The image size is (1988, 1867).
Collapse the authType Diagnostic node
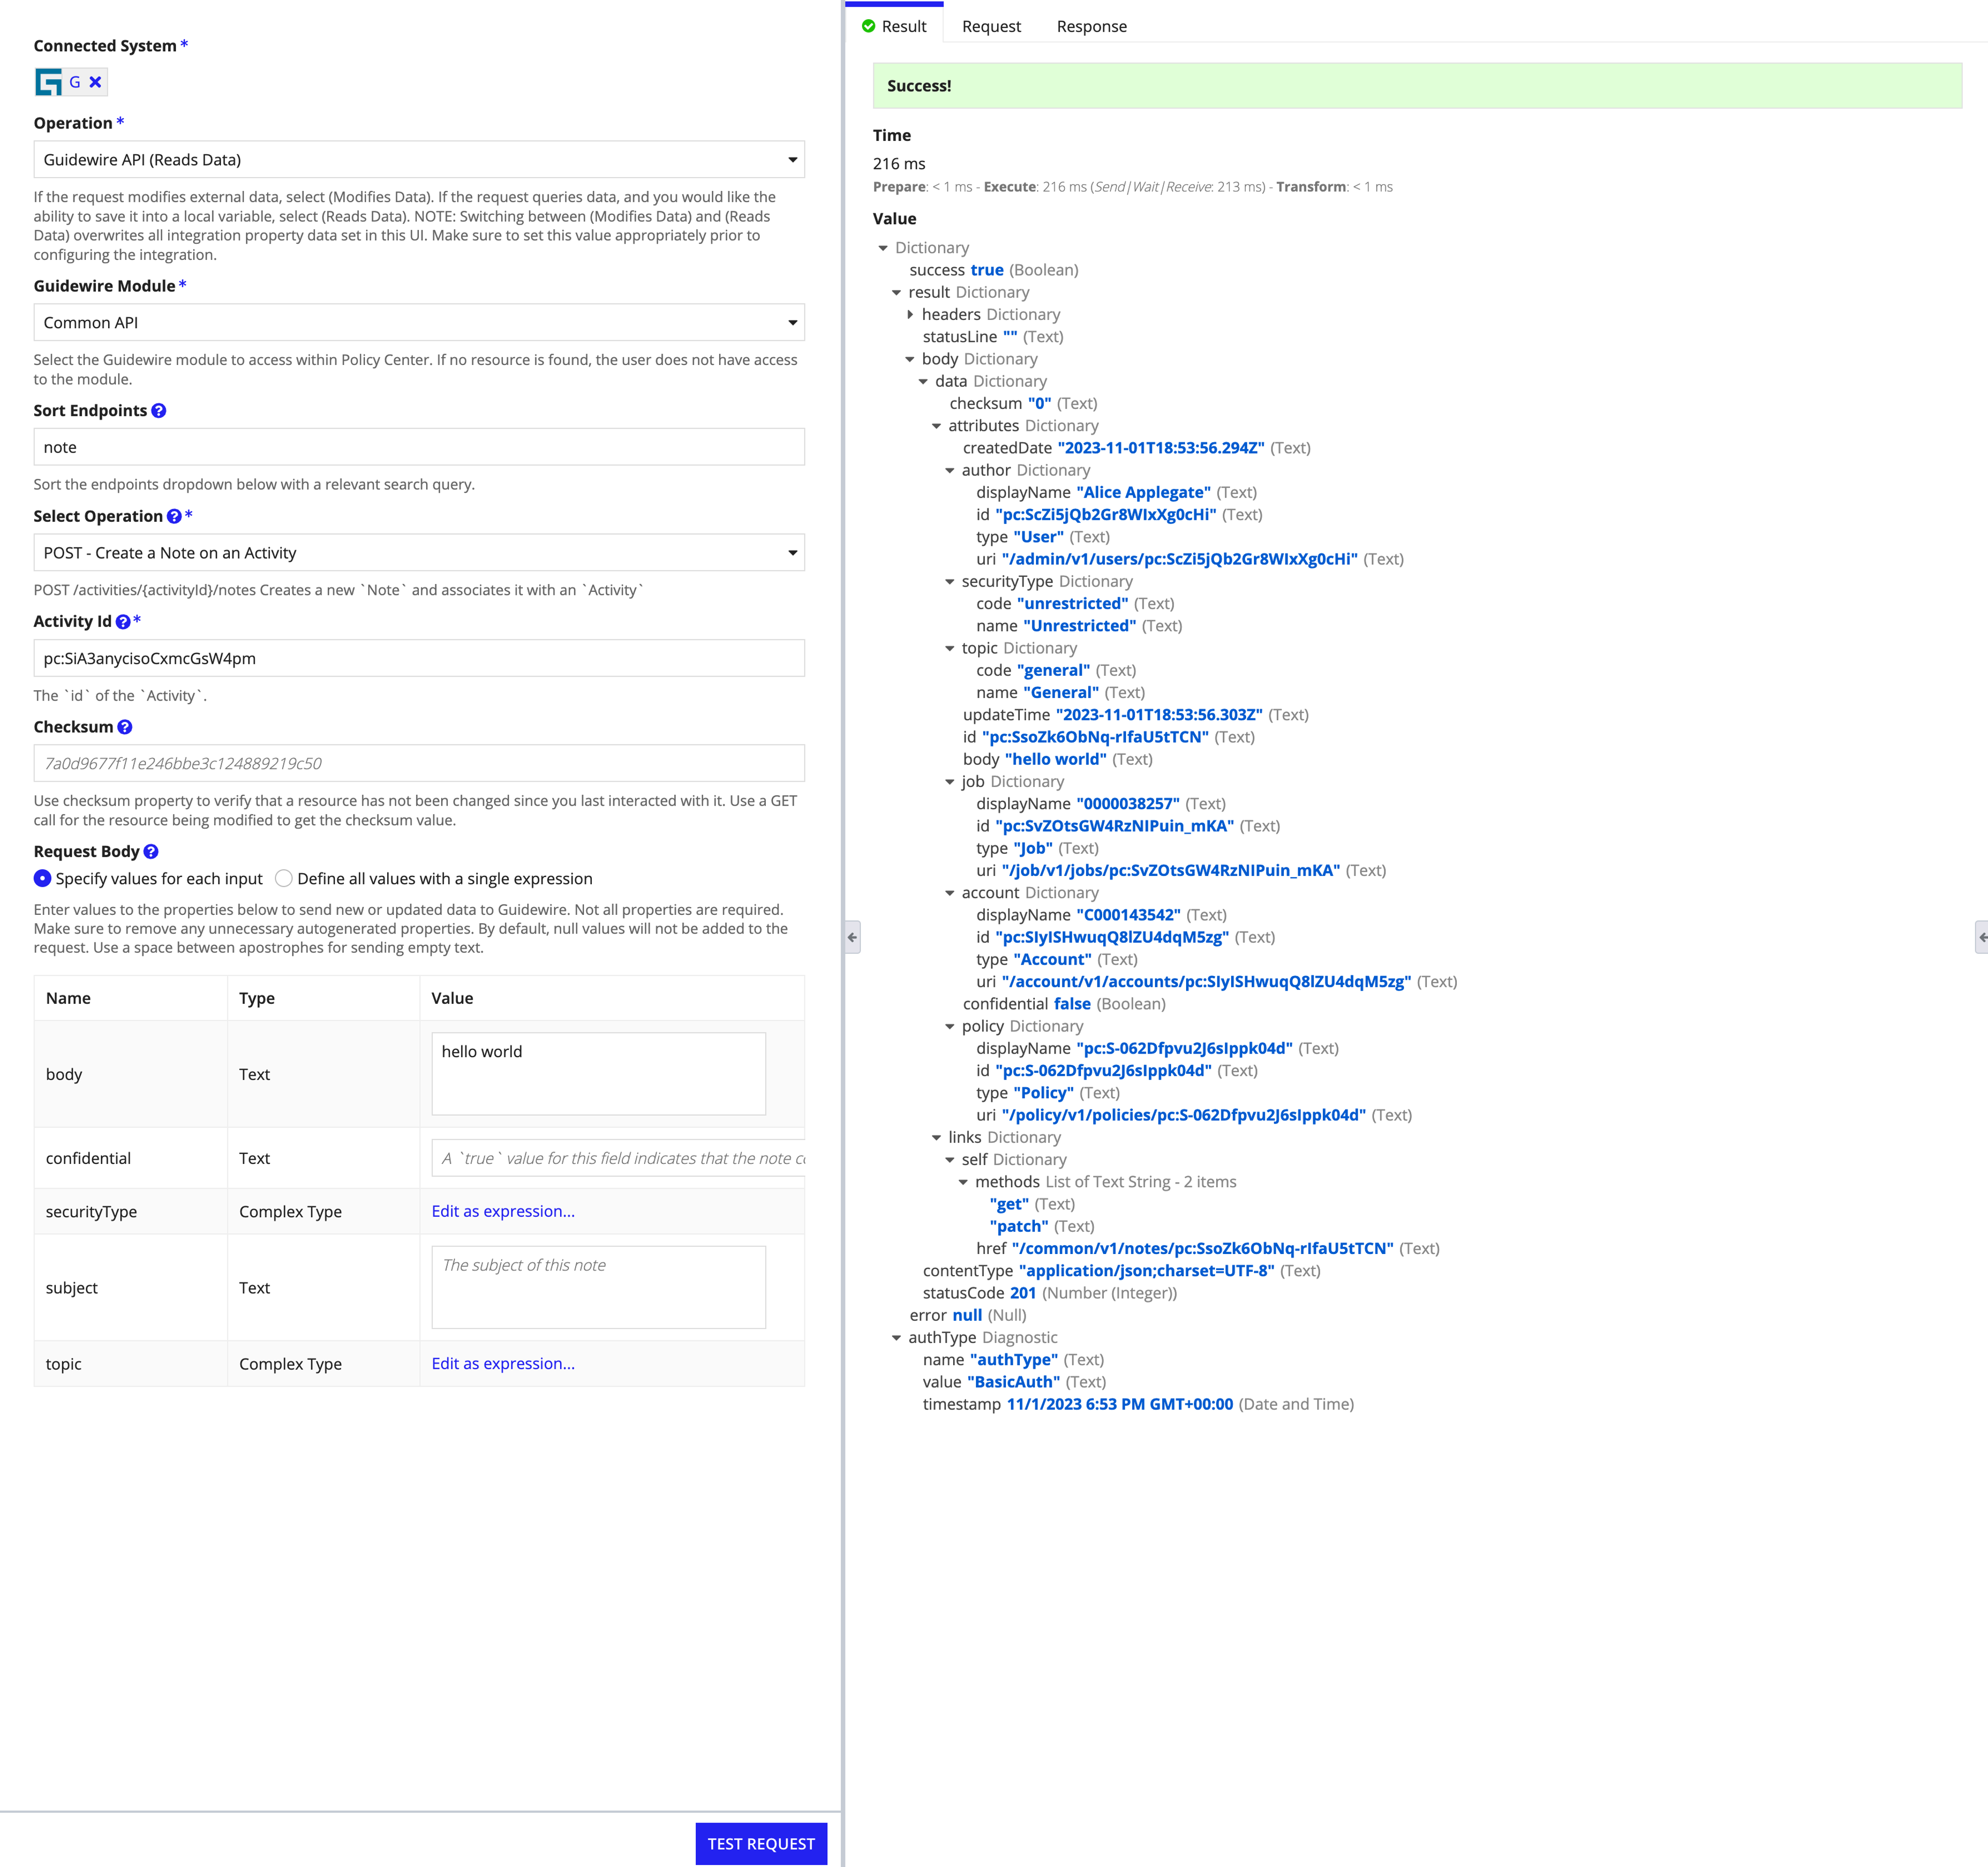click(896, 1338)
